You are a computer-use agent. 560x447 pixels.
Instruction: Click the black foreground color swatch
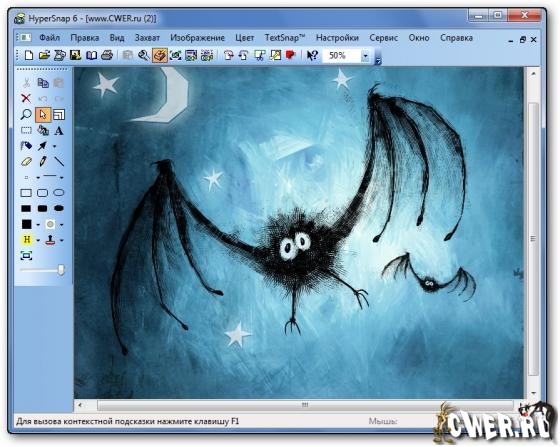[x=26, y=224]
